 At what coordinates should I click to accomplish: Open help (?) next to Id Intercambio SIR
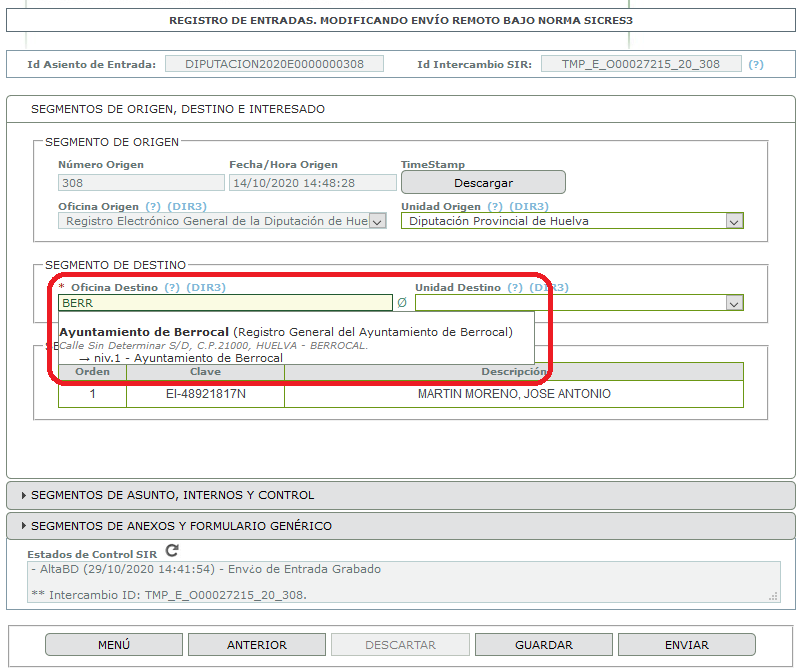[756, 64]
